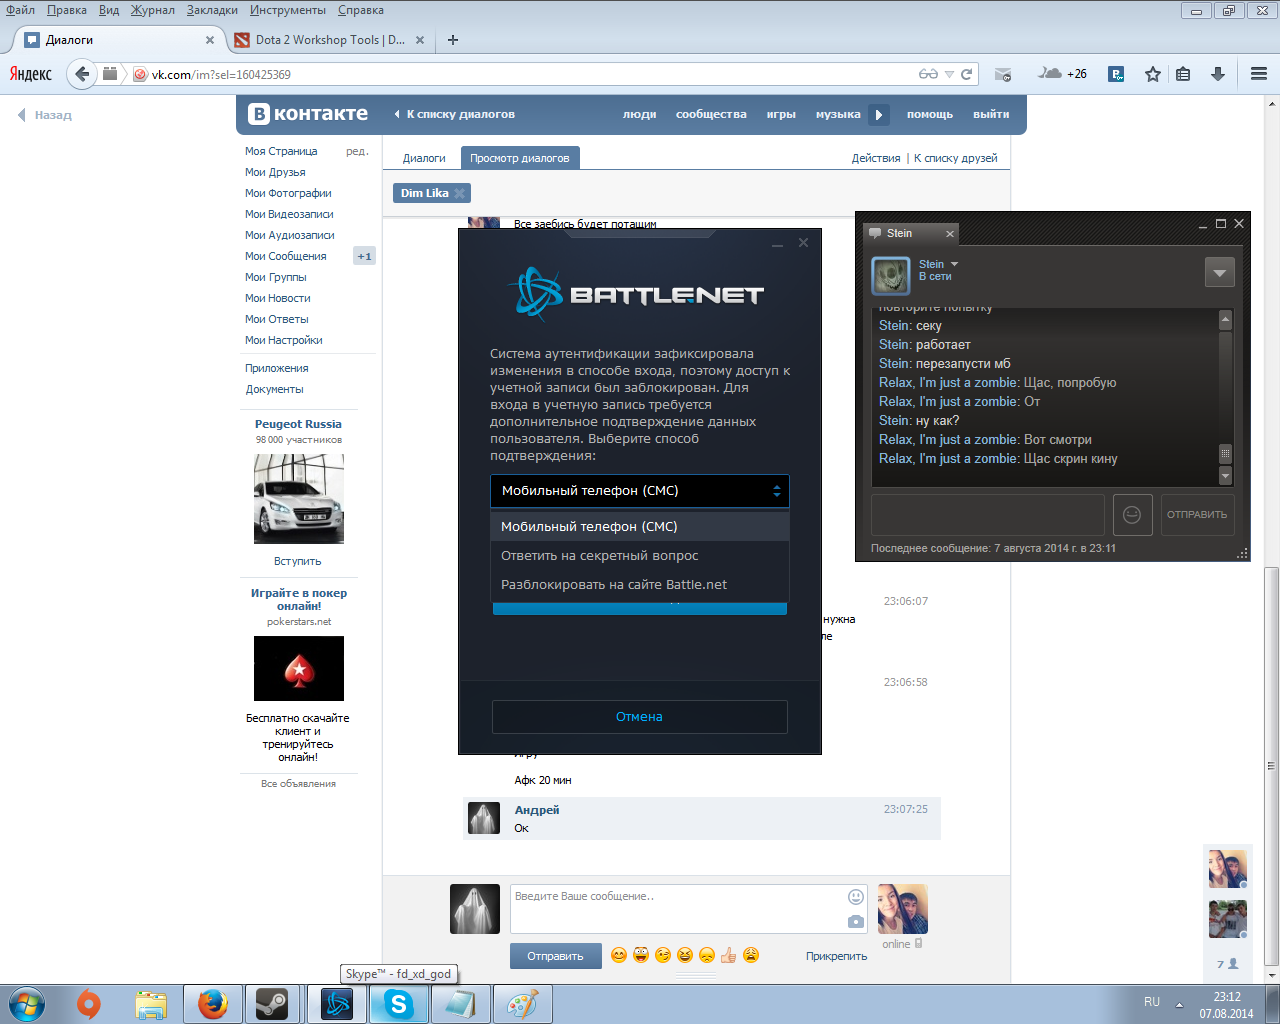The image size is (1280, 1024).
Task: Toggle reader view glasses icon in address bar
Action: click(929, 74)
